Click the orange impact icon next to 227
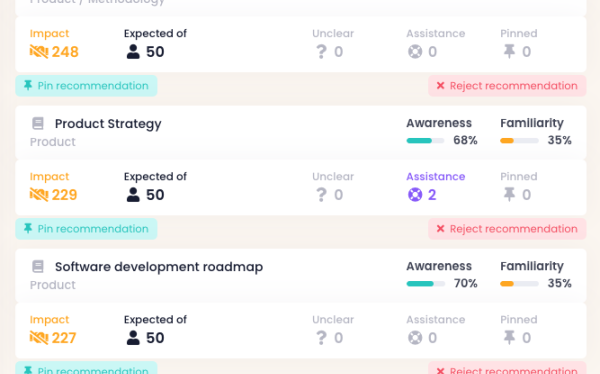The height and width of the screenshot is (374, 600). (x=39, y=338)
